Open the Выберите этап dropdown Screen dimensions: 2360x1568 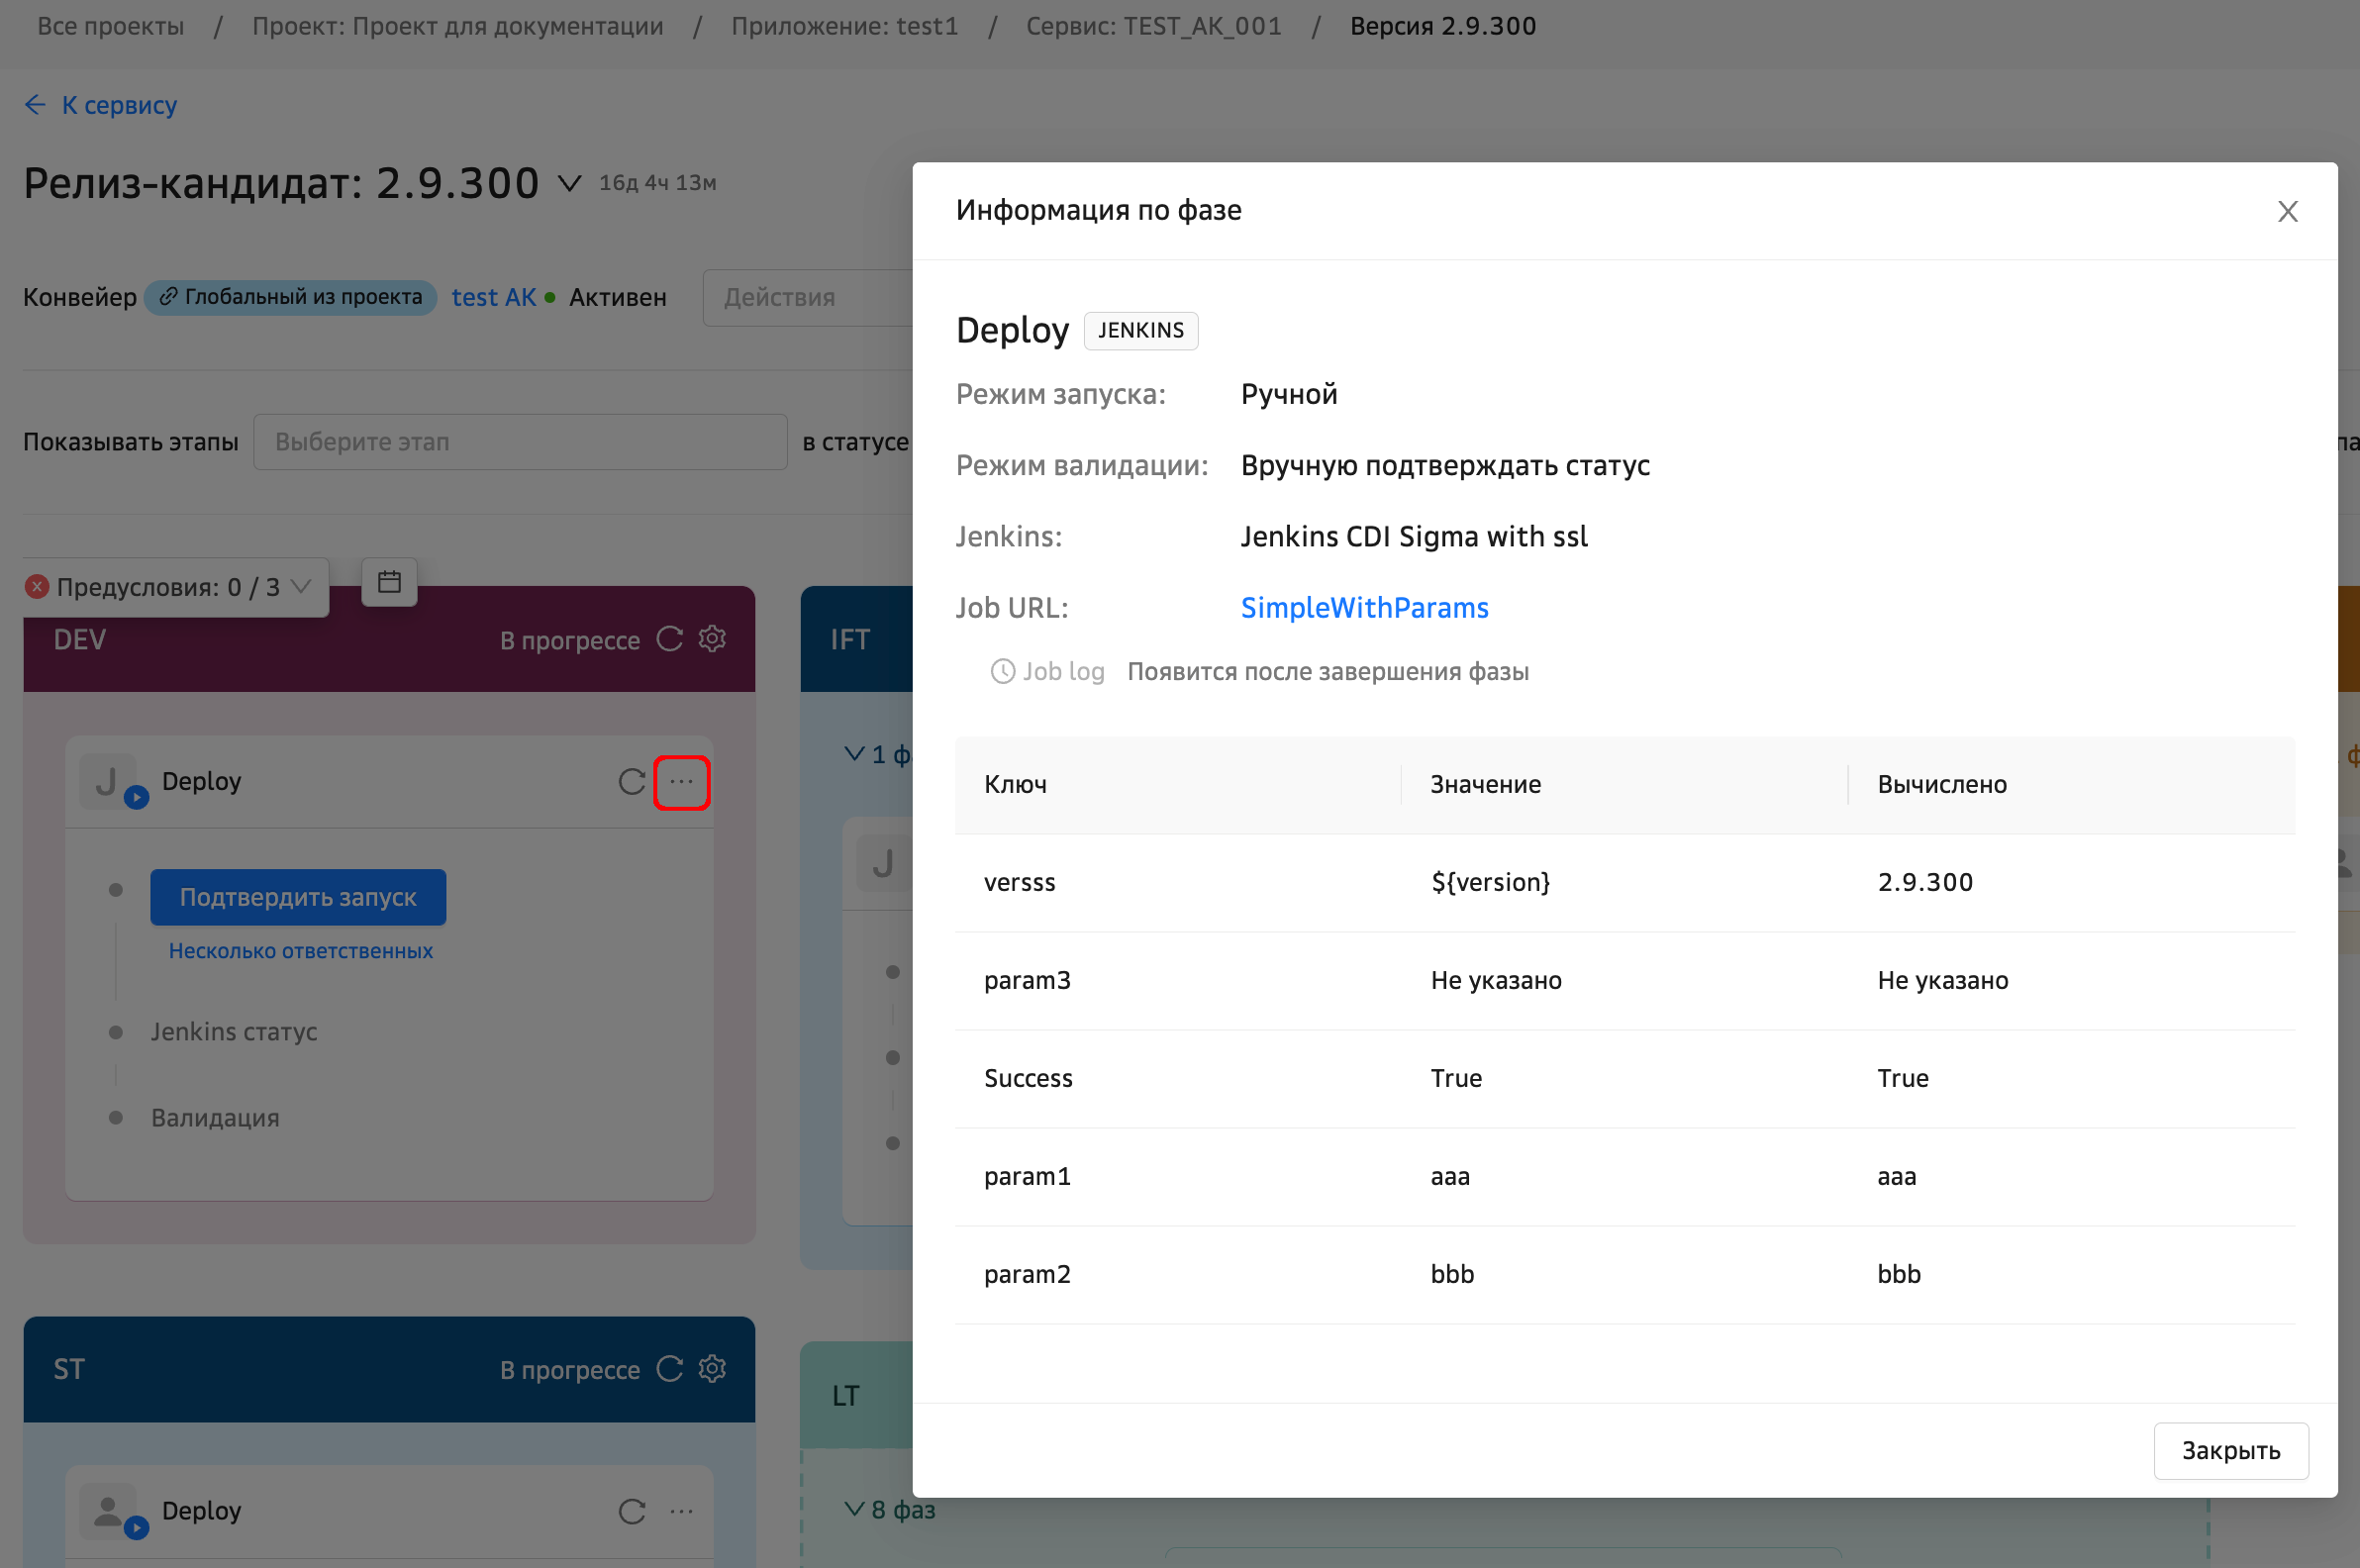pyautogui.click(x=520, y=442)
